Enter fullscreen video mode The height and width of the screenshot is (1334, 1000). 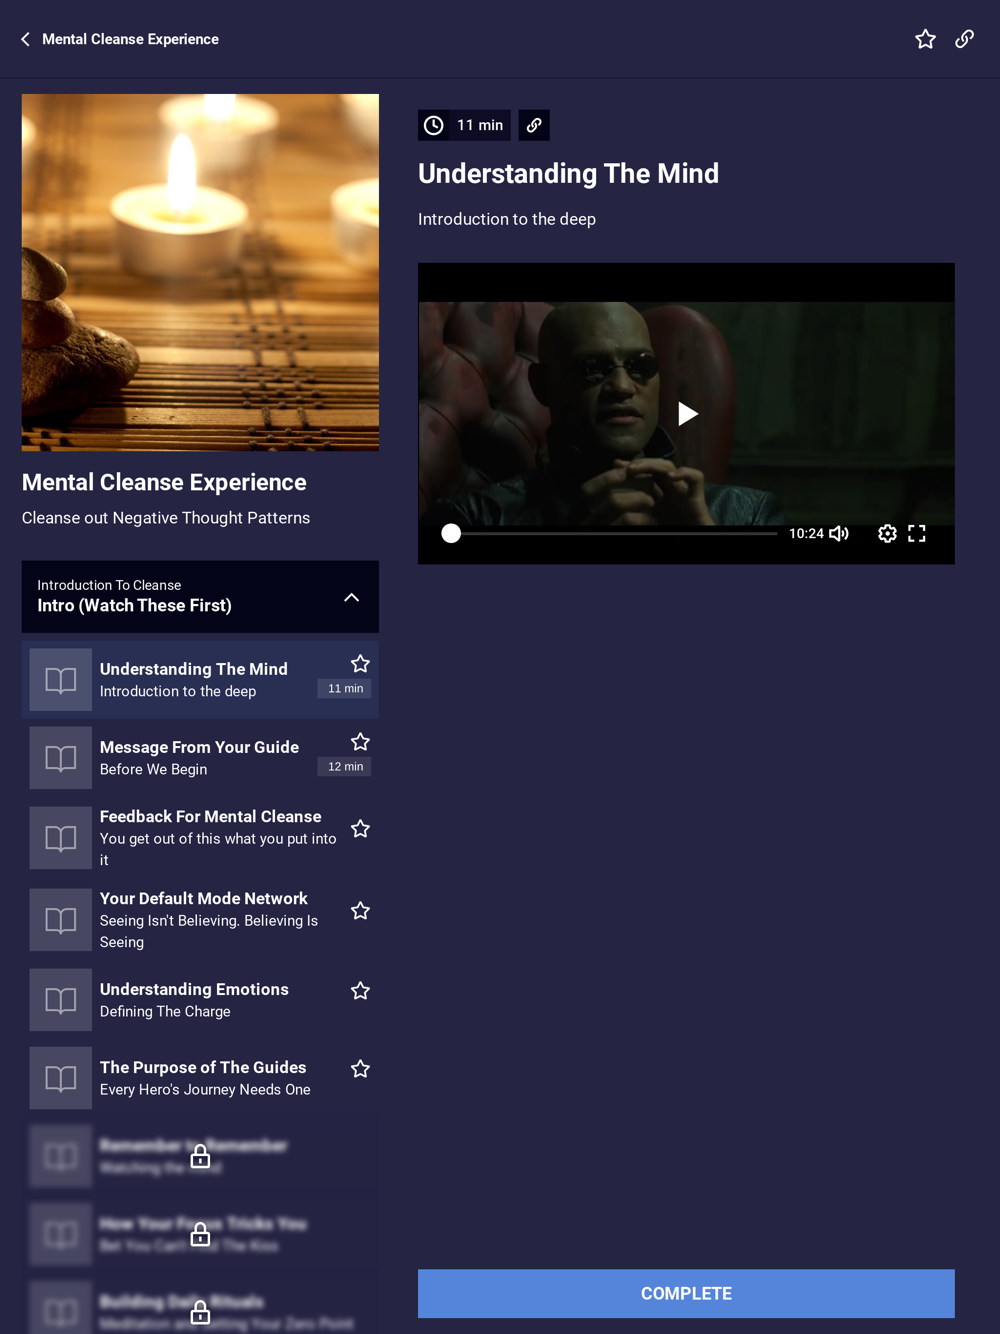pyautogui.click(x=917, y=534)
